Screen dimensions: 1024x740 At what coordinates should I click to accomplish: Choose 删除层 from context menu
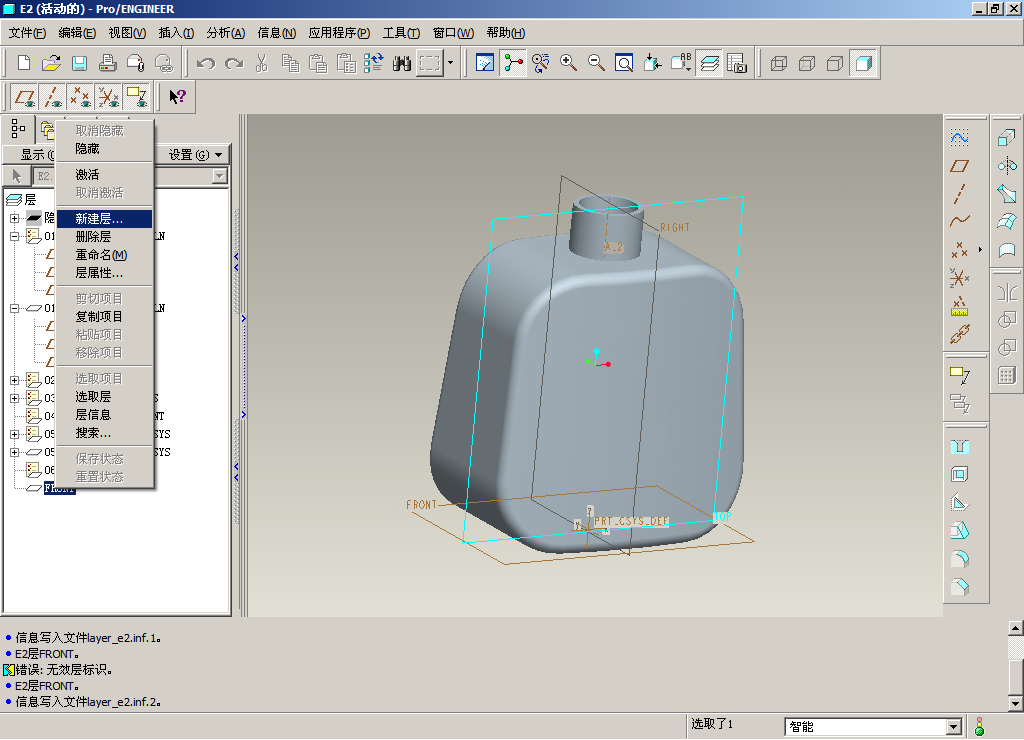104,236
